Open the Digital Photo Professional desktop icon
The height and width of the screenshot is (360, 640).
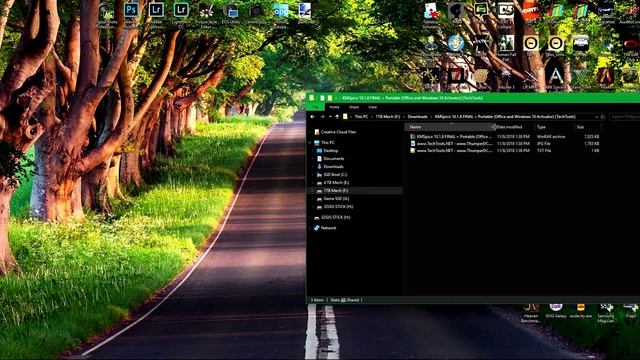point(106,10)
